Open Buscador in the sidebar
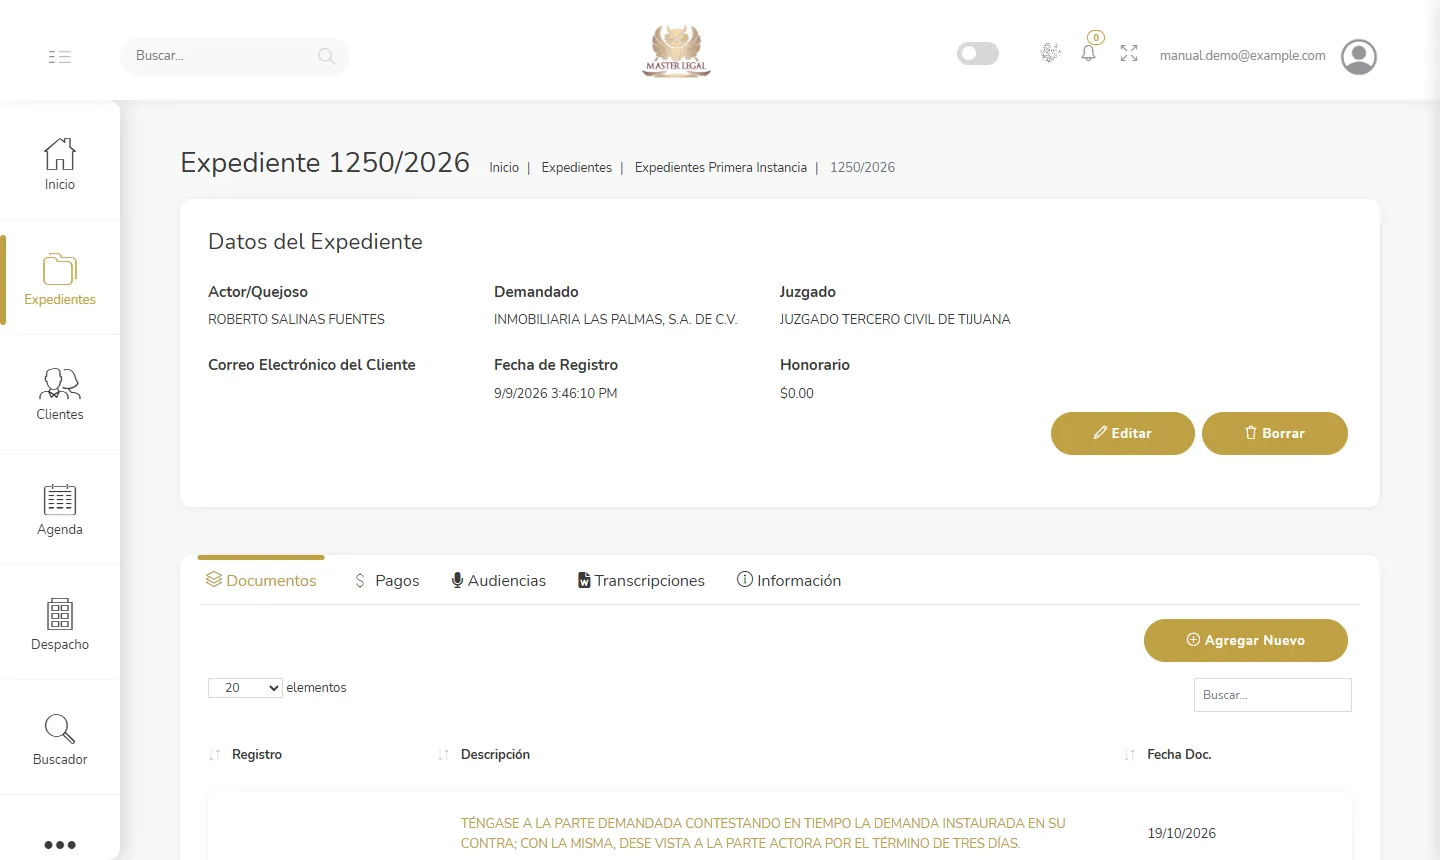 tap(60, 739)
